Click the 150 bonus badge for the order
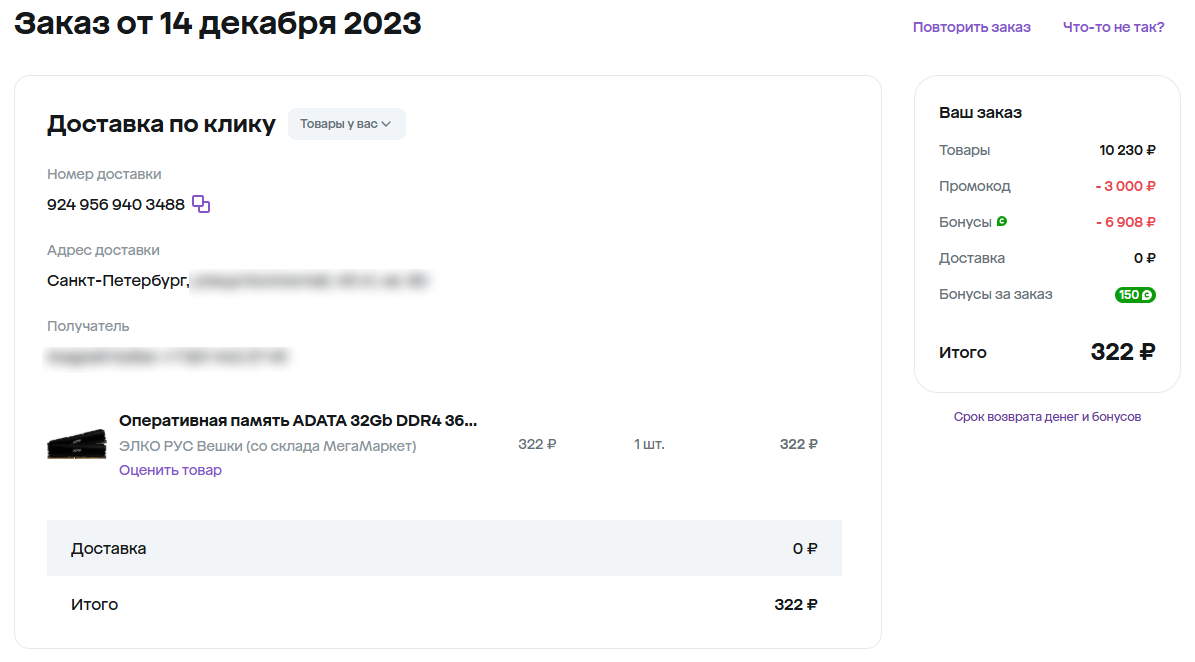The width and height of the screenshot is (1195, 662). click(1135, 295)
